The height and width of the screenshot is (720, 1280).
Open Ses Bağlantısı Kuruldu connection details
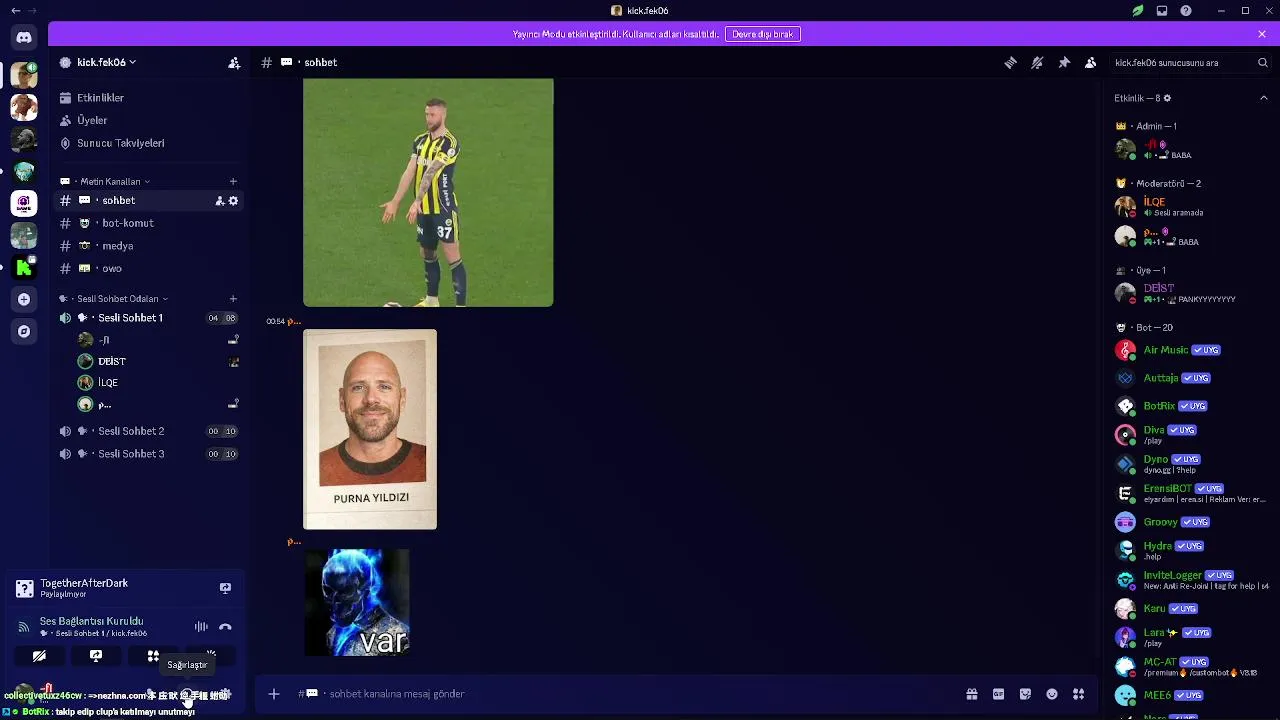(92, 621)
